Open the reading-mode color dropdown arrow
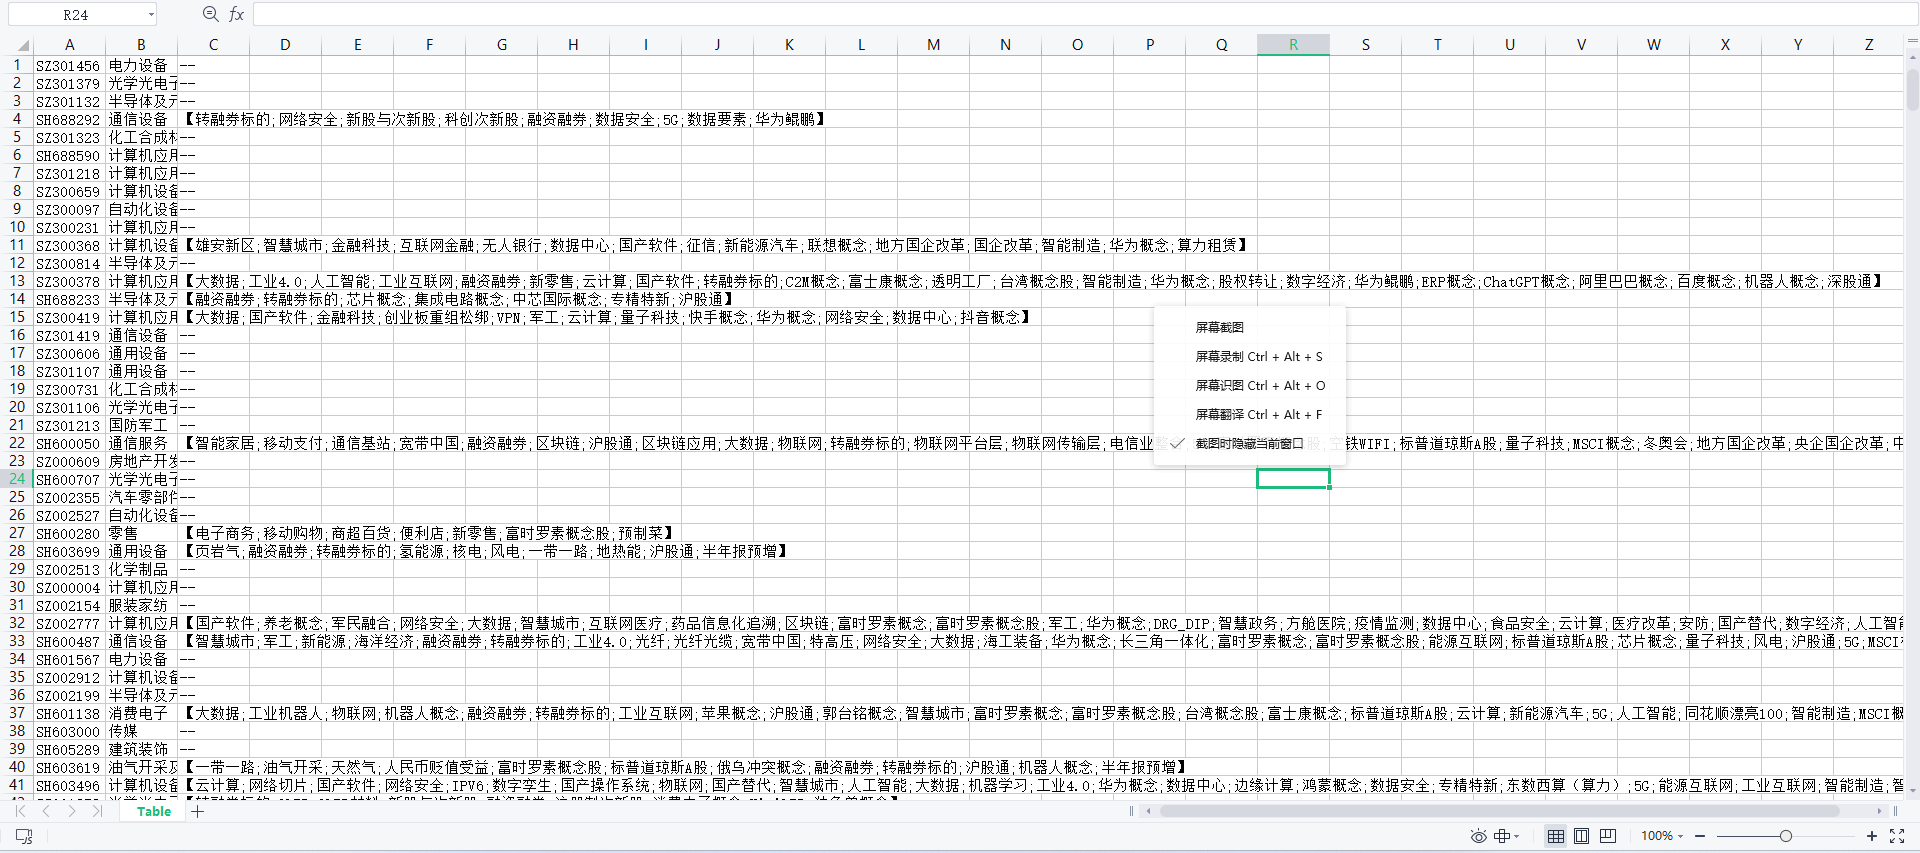Viewport: 1920px width, 853px height. click(1516, 837)
